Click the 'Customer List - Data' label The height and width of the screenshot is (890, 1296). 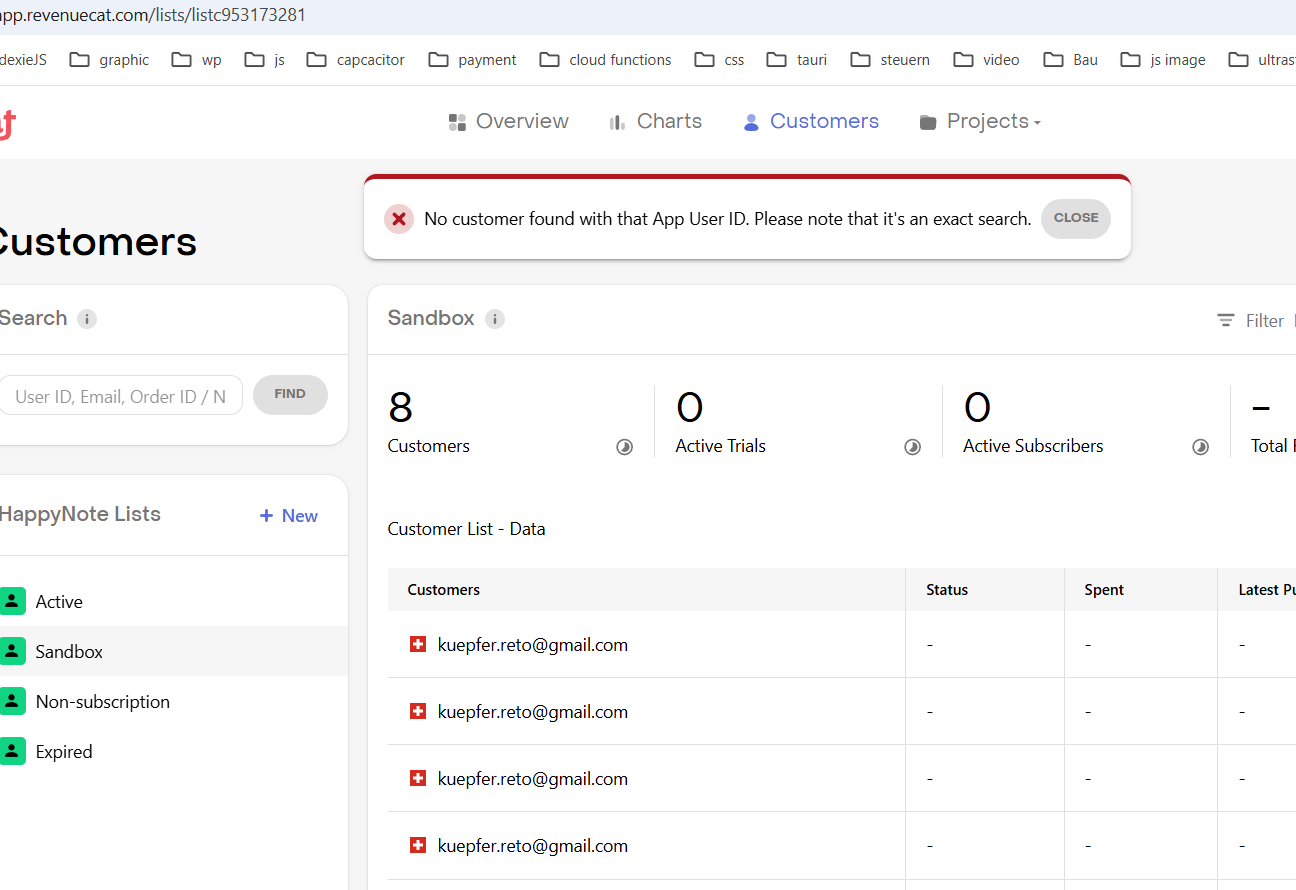466,529
